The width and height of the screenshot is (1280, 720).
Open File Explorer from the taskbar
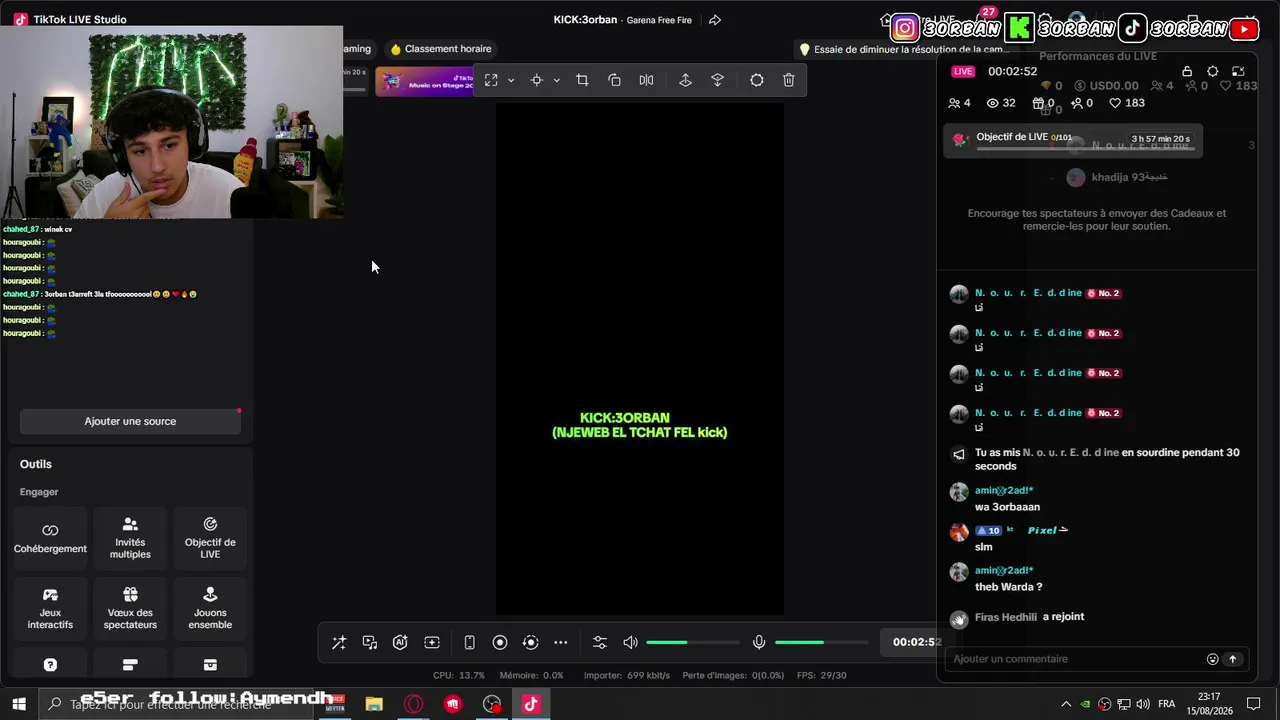coord(374,704)
